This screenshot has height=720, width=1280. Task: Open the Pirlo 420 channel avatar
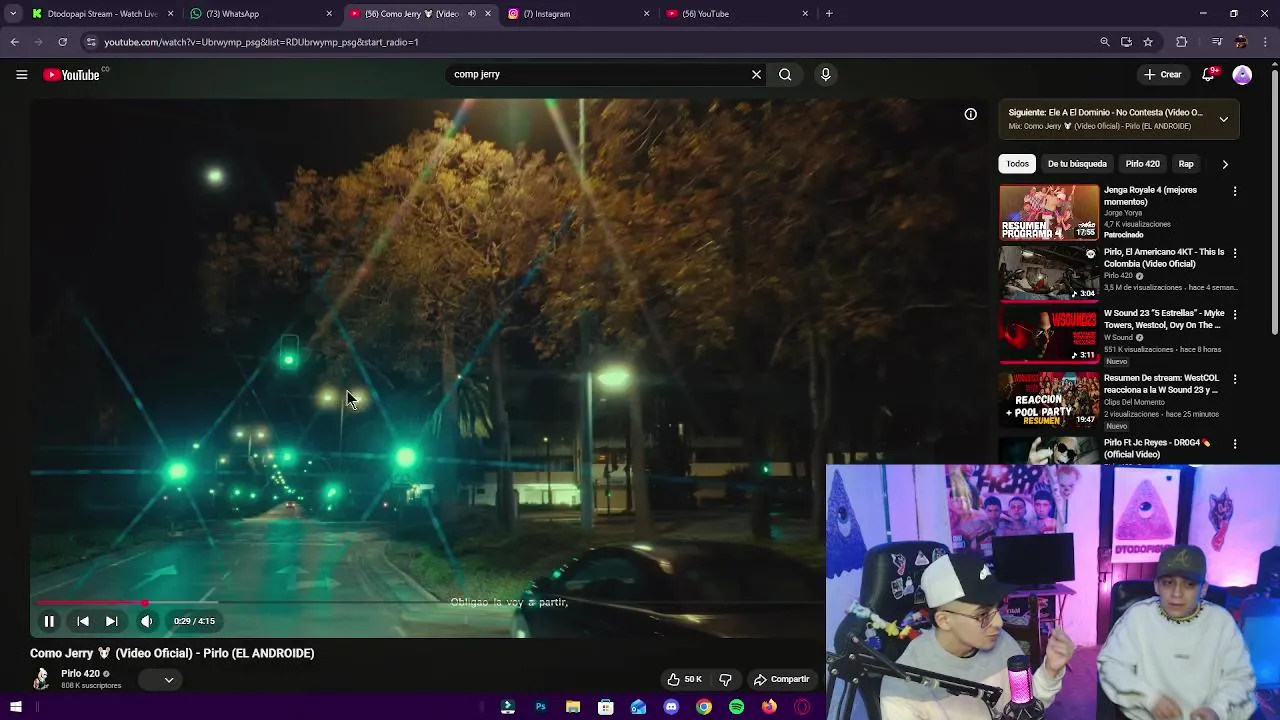(41, 679)
